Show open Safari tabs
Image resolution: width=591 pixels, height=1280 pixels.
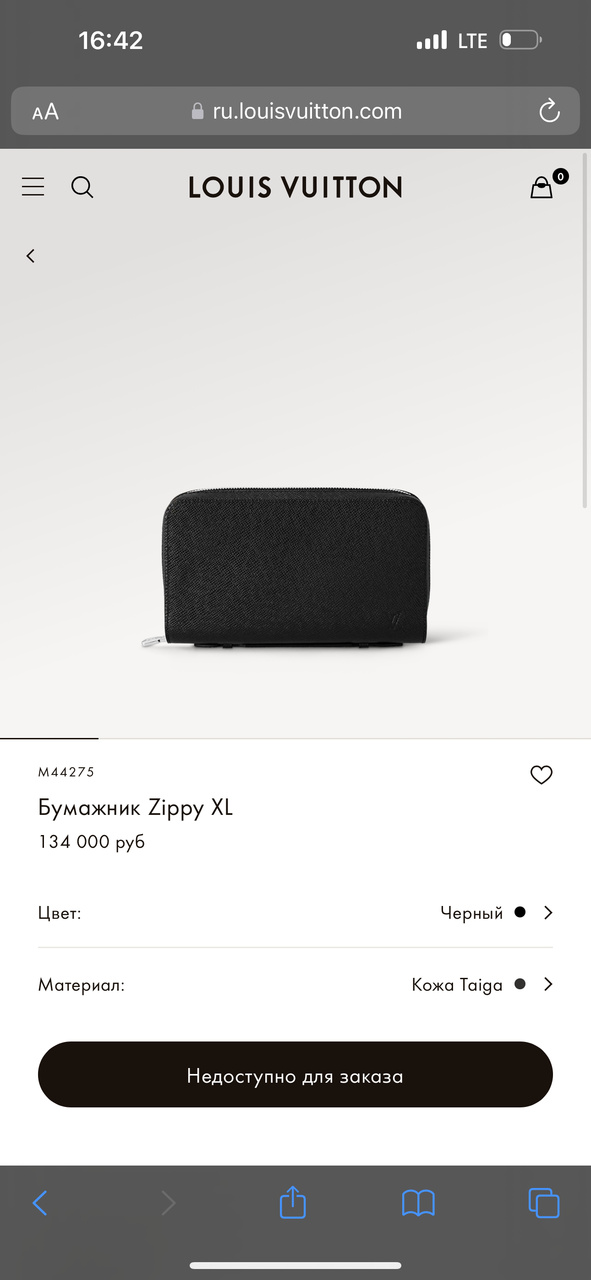point(543,1202)
